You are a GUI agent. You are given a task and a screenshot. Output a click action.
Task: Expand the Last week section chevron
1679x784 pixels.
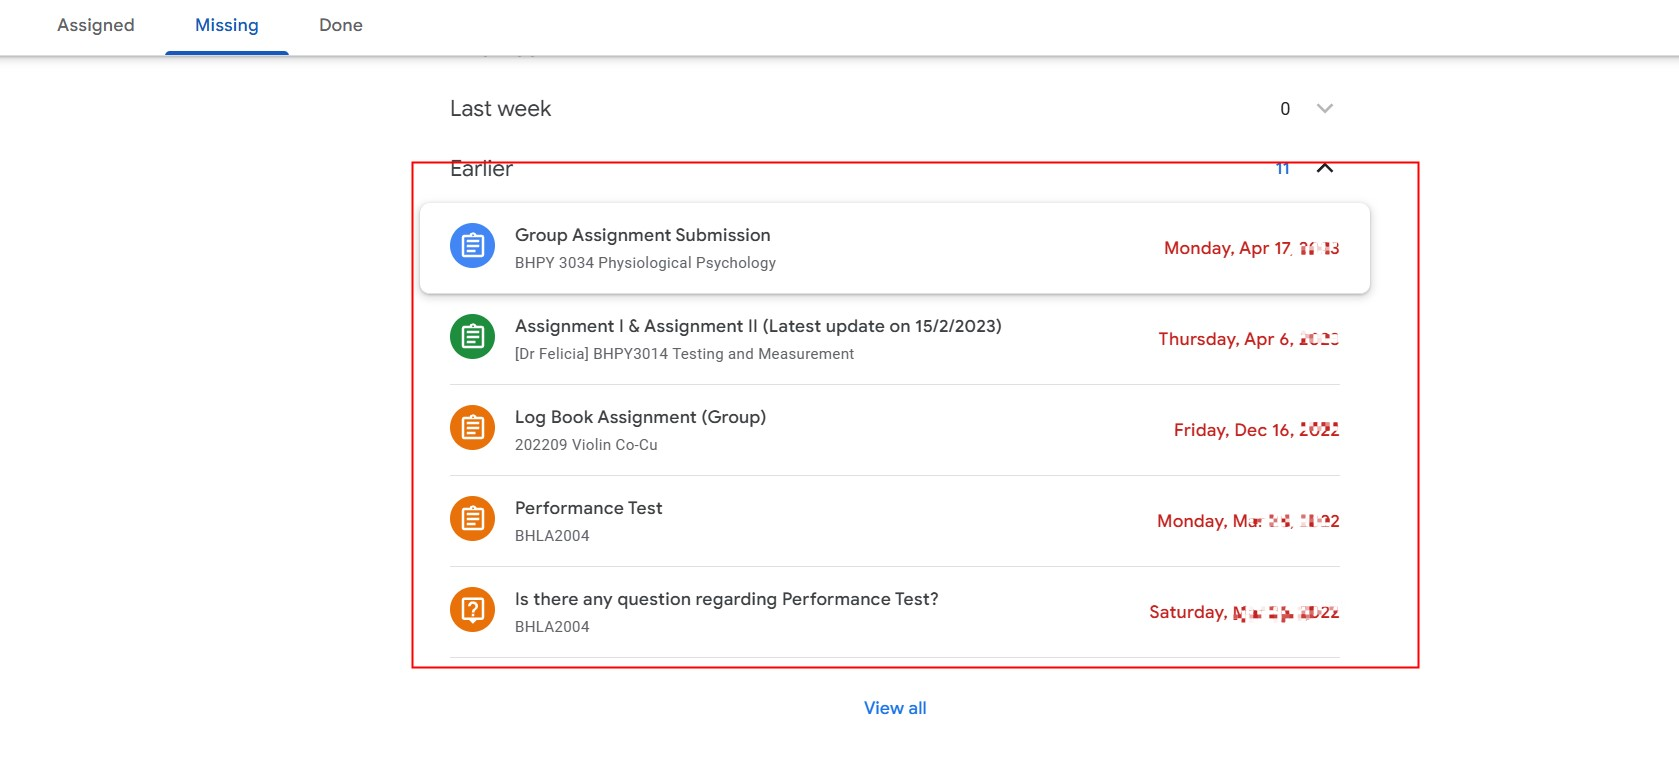click(1325, 108)
